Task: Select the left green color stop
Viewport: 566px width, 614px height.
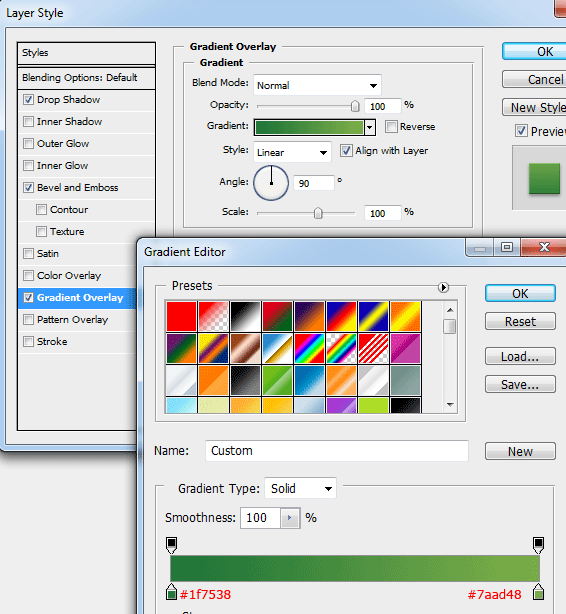Action: [x=171, y=592]
